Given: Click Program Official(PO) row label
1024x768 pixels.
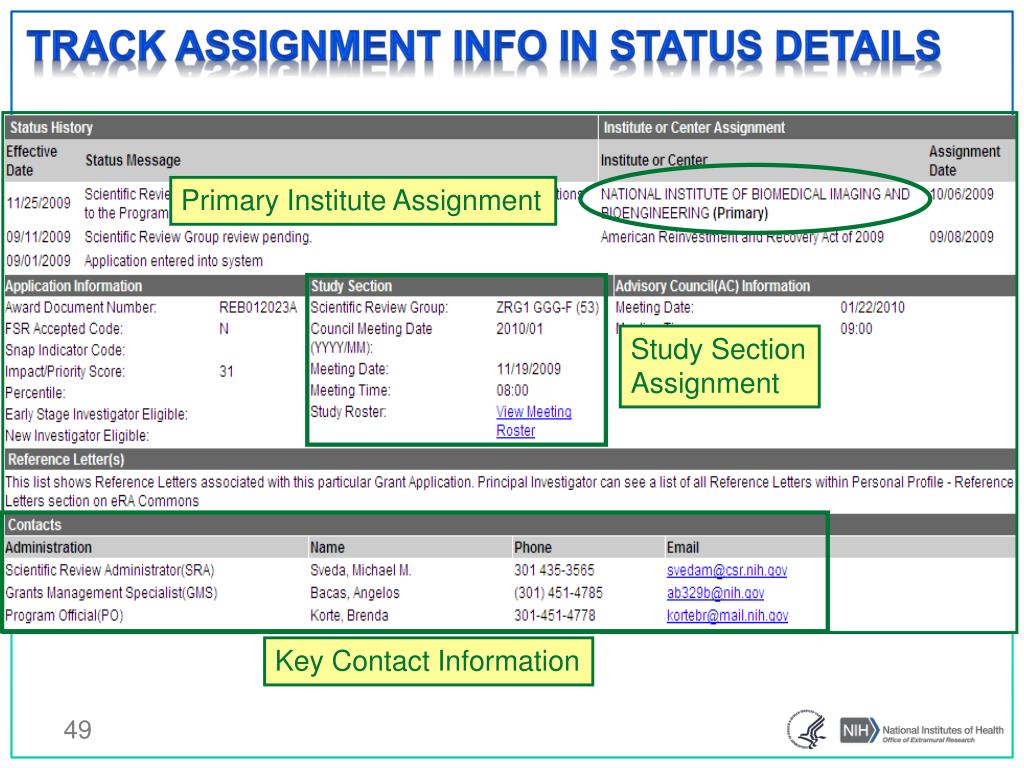Looking at the screenshot, I should point(64,615).
